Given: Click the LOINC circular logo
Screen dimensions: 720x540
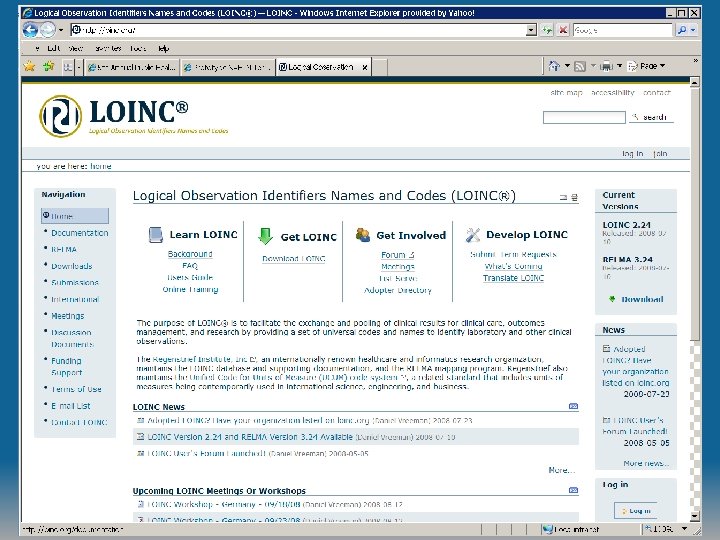Looking at the screenshot, I should [x=61, y=116].
